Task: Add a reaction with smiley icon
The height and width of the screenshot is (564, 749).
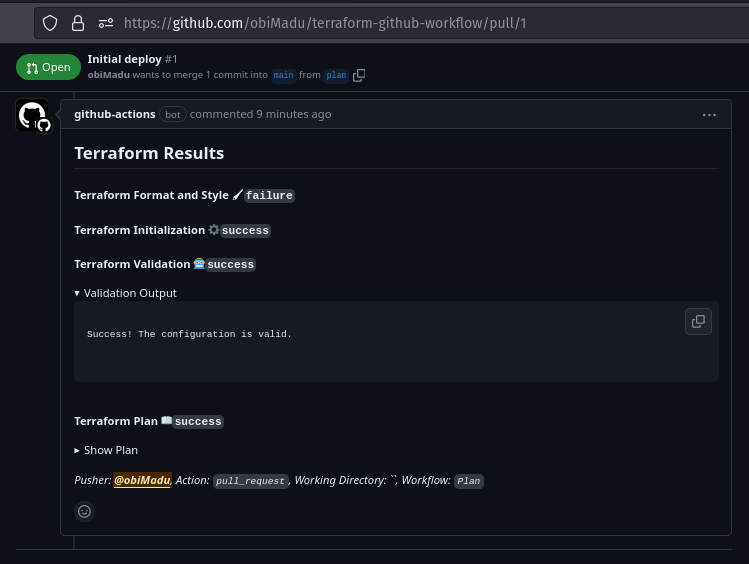Action: pyautogui.click(x=85, y=511)
